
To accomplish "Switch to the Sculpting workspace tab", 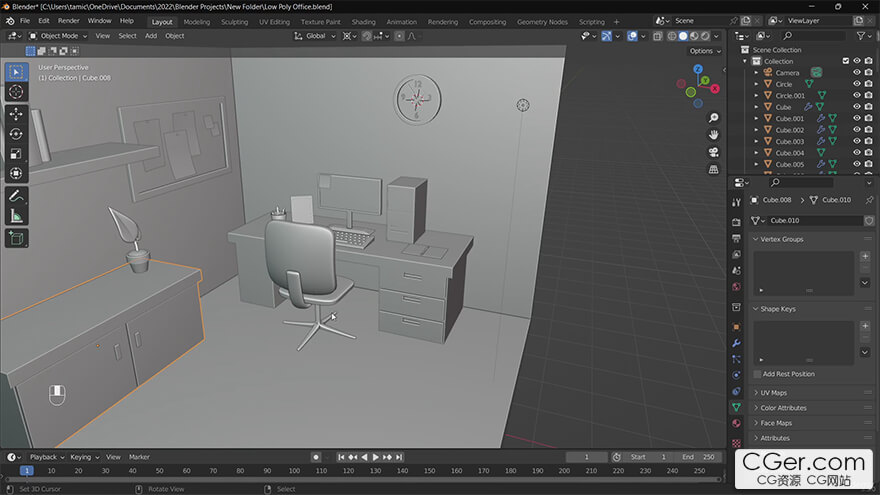I will [234, 21].
